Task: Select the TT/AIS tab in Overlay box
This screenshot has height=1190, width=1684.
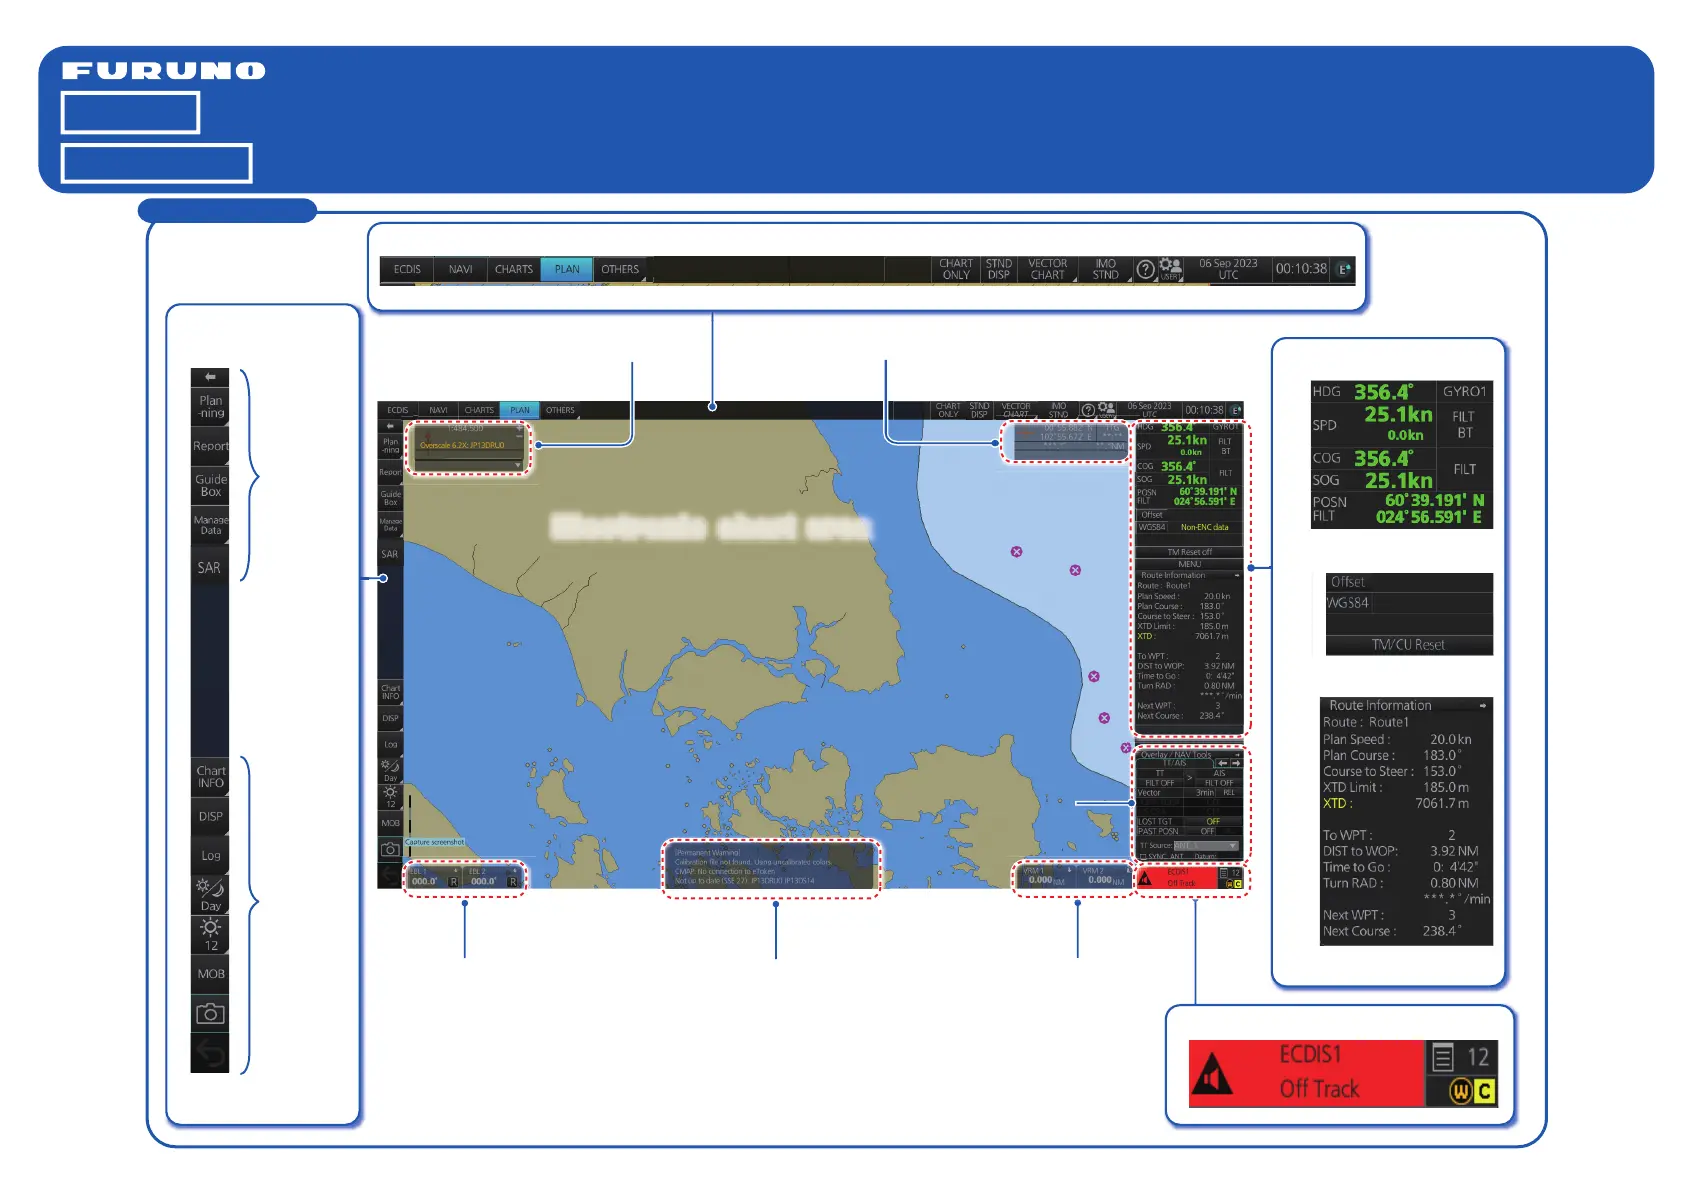Action: pyautogui.click(x=1174, y=763)
